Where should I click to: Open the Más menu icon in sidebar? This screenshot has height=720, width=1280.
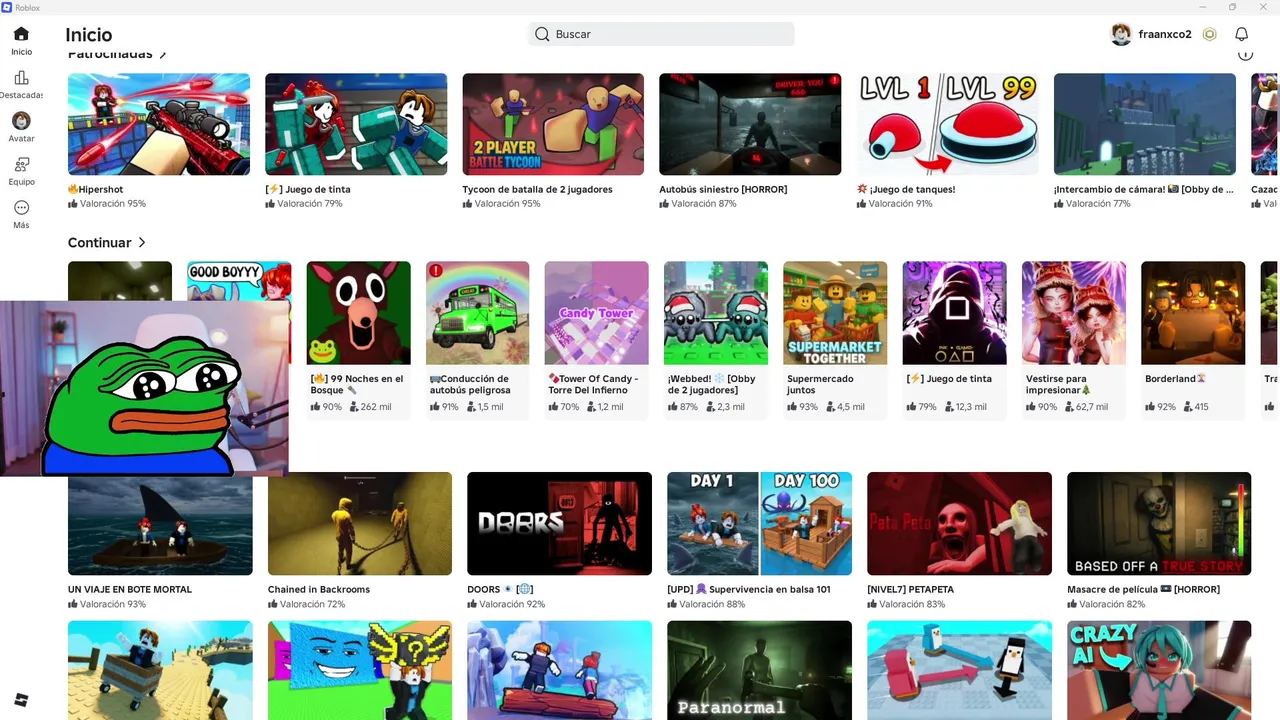coord(21,208)
